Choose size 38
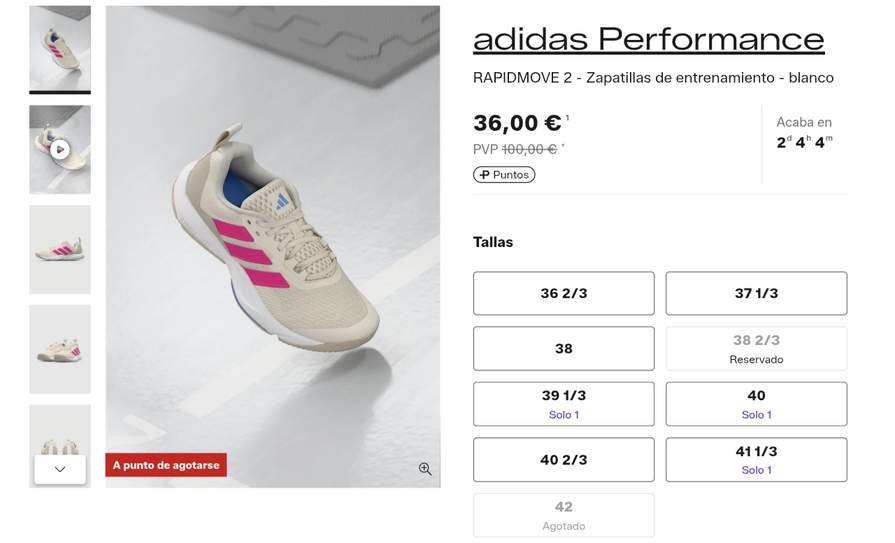The image size is (895, 543). tap(563, 349)
